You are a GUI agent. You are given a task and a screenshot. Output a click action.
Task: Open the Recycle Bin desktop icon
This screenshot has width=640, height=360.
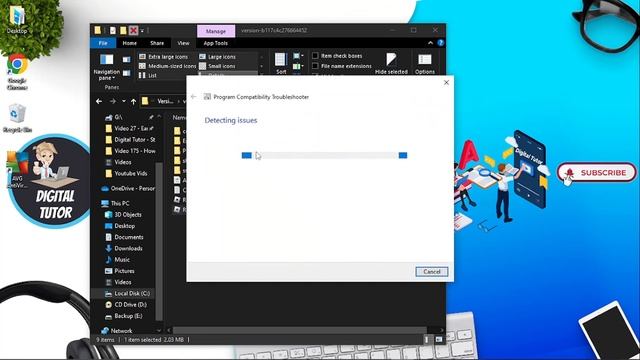(x=17, y=118)
